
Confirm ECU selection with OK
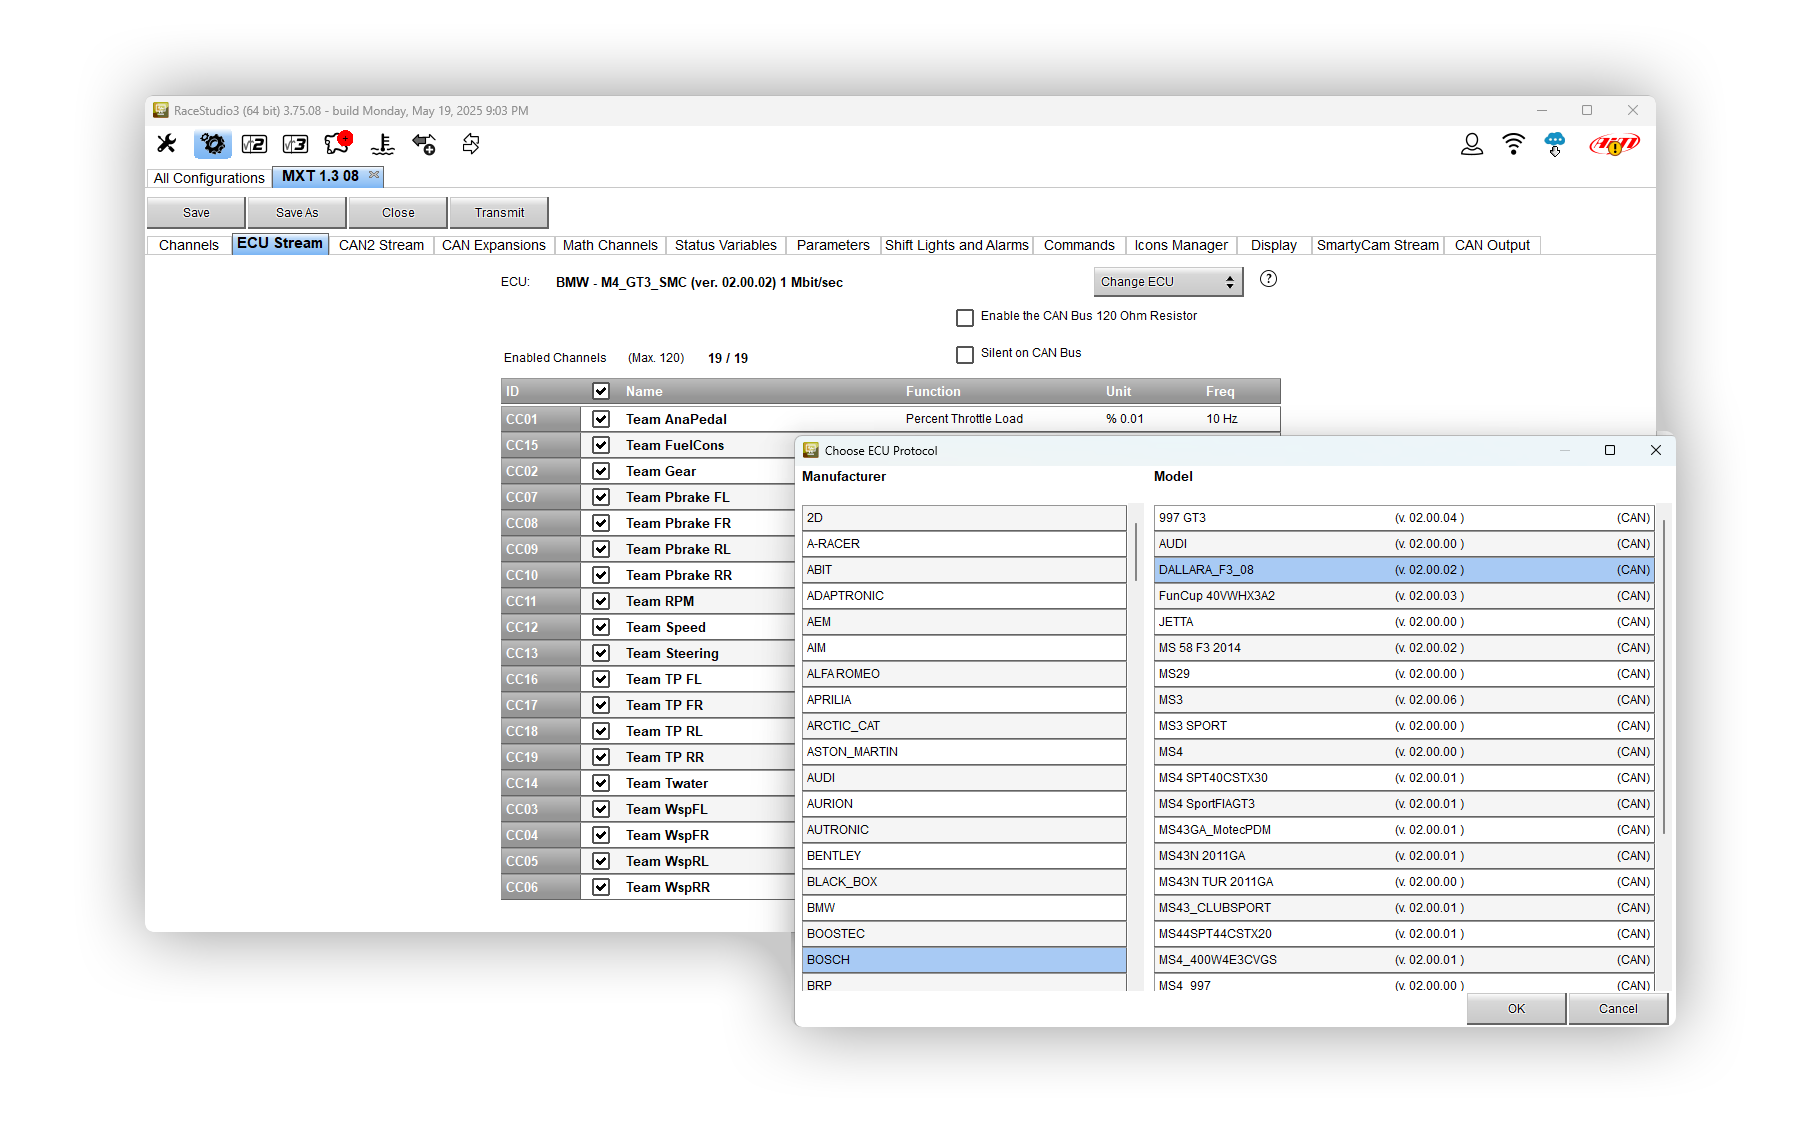pos(1516,1009)
